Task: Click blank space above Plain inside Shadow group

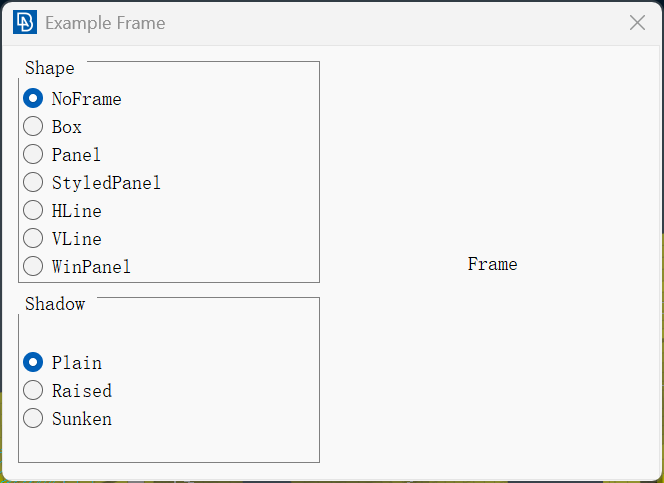Action: pyautogui.click(x=169, y=333)
